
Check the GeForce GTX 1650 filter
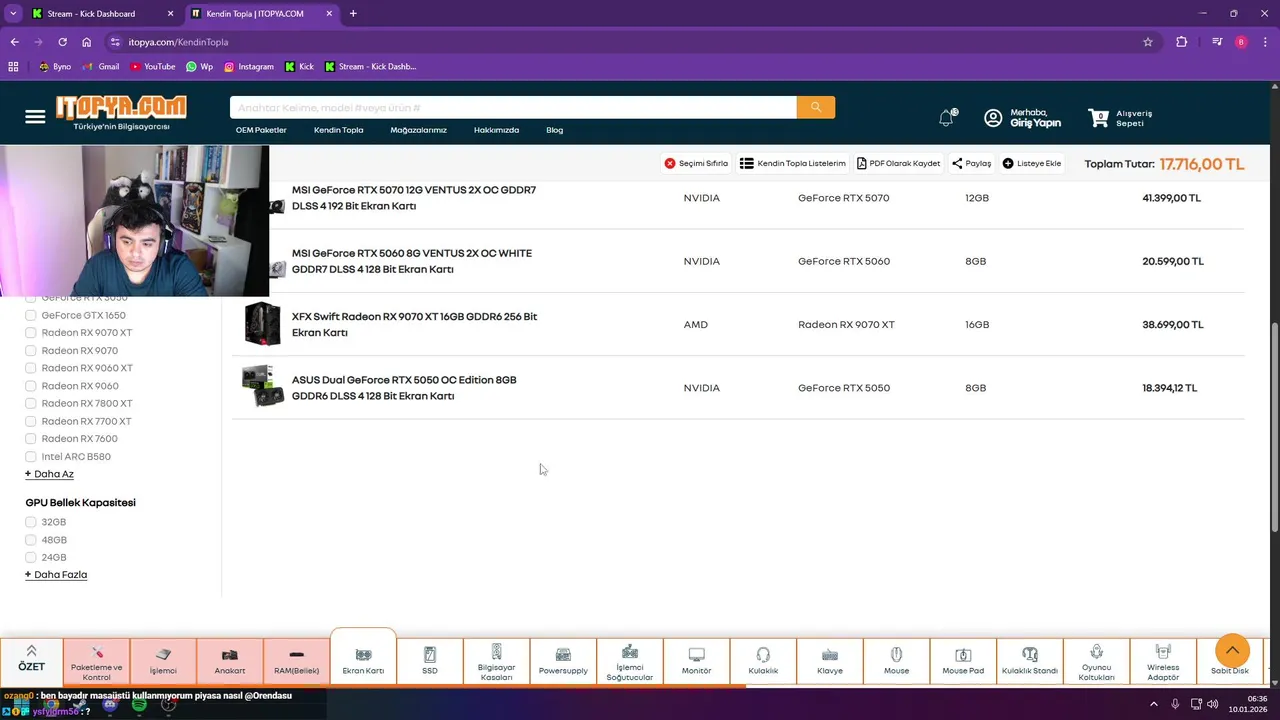31,315
